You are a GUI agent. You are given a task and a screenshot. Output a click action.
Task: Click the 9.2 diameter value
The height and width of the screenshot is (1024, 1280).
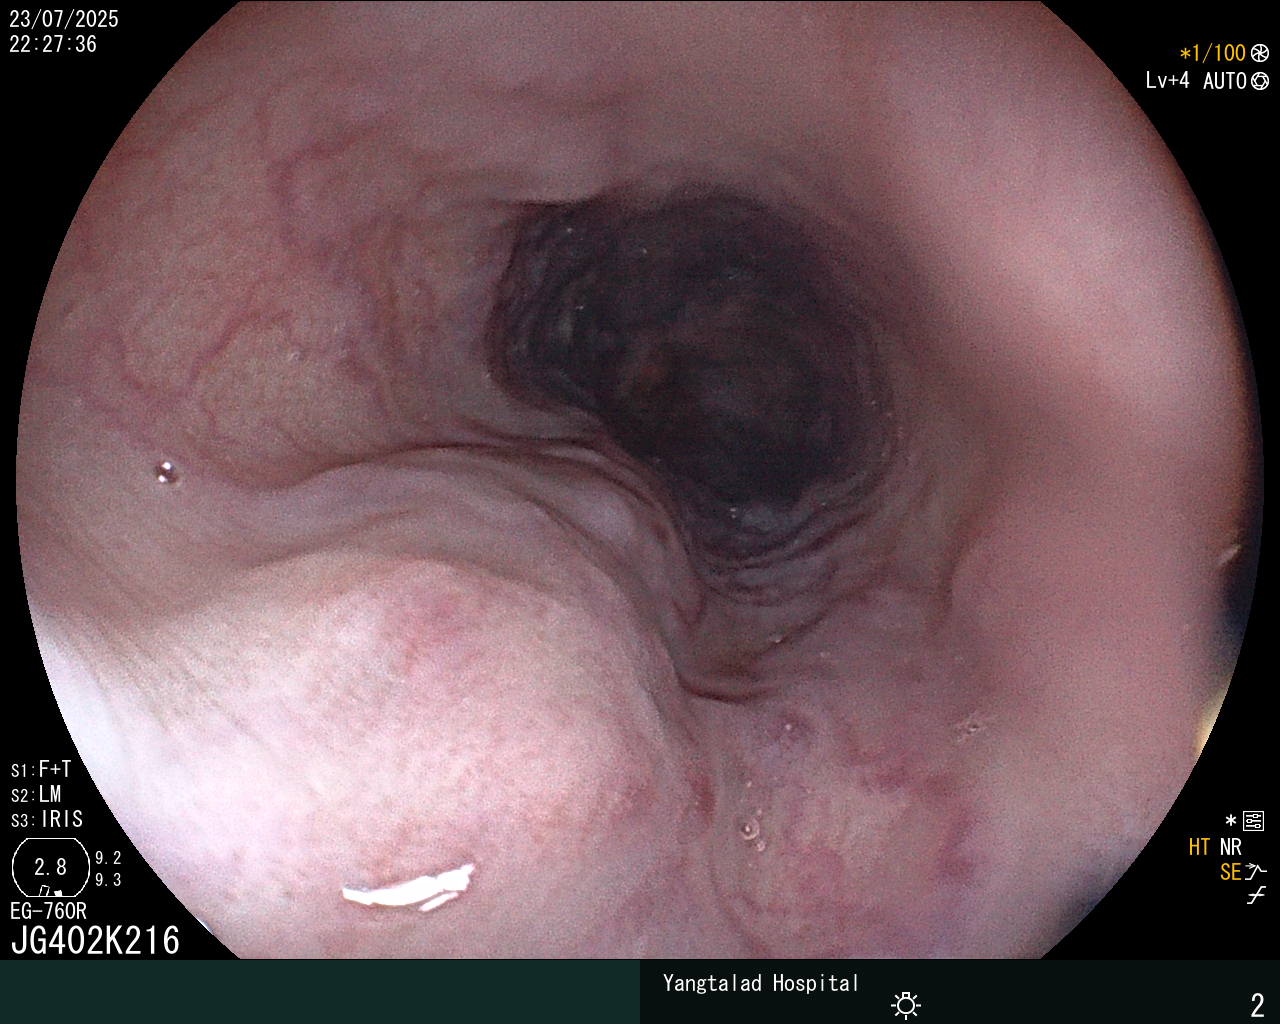pos(108,858)
